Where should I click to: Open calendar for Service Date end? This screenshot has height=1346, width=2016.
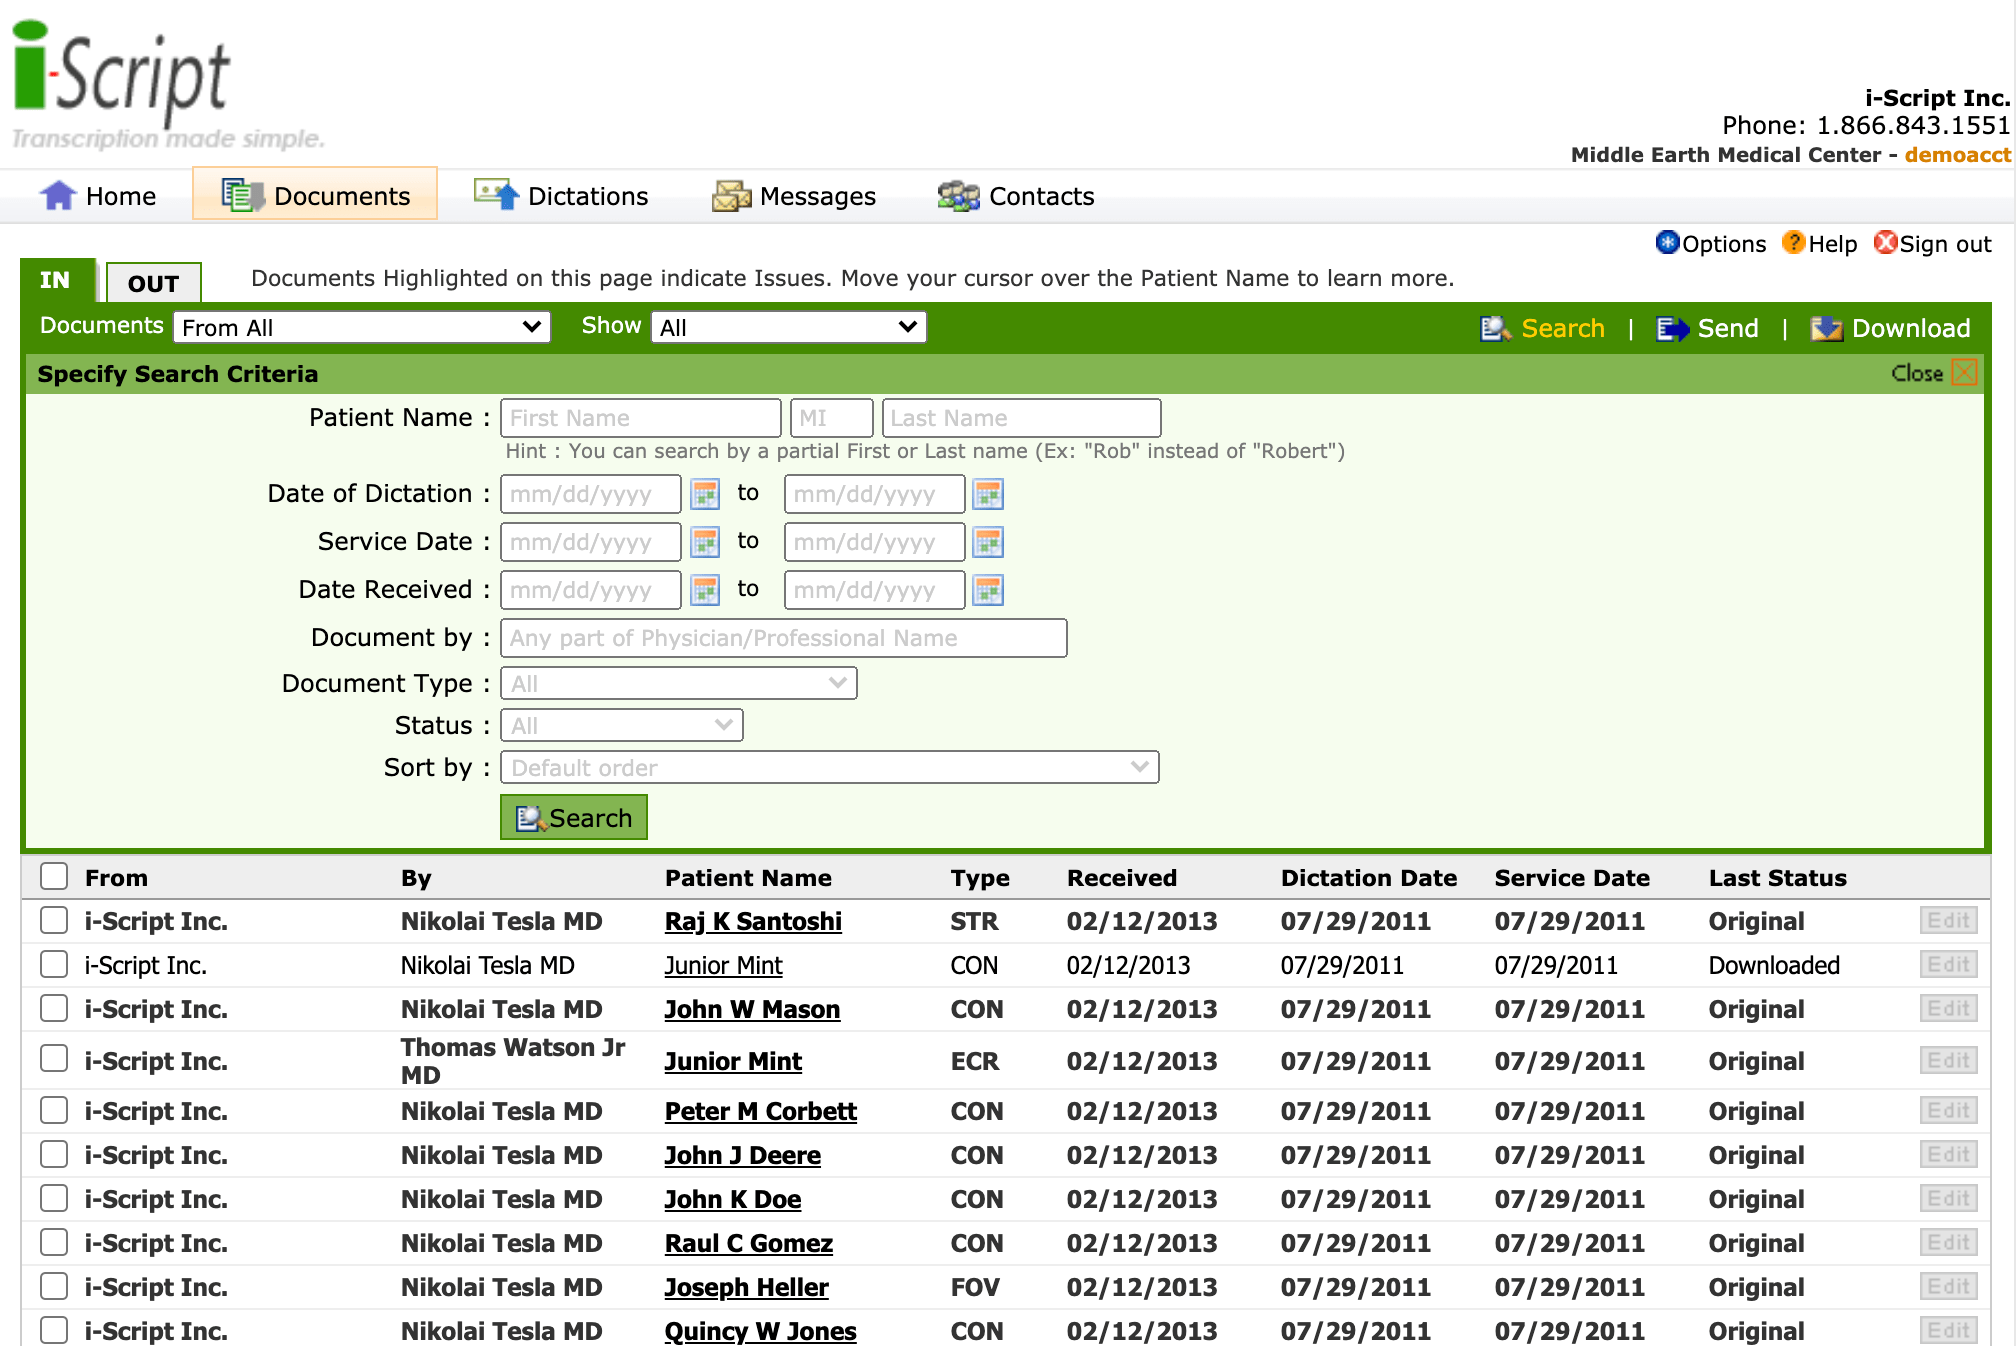point(988,542)
